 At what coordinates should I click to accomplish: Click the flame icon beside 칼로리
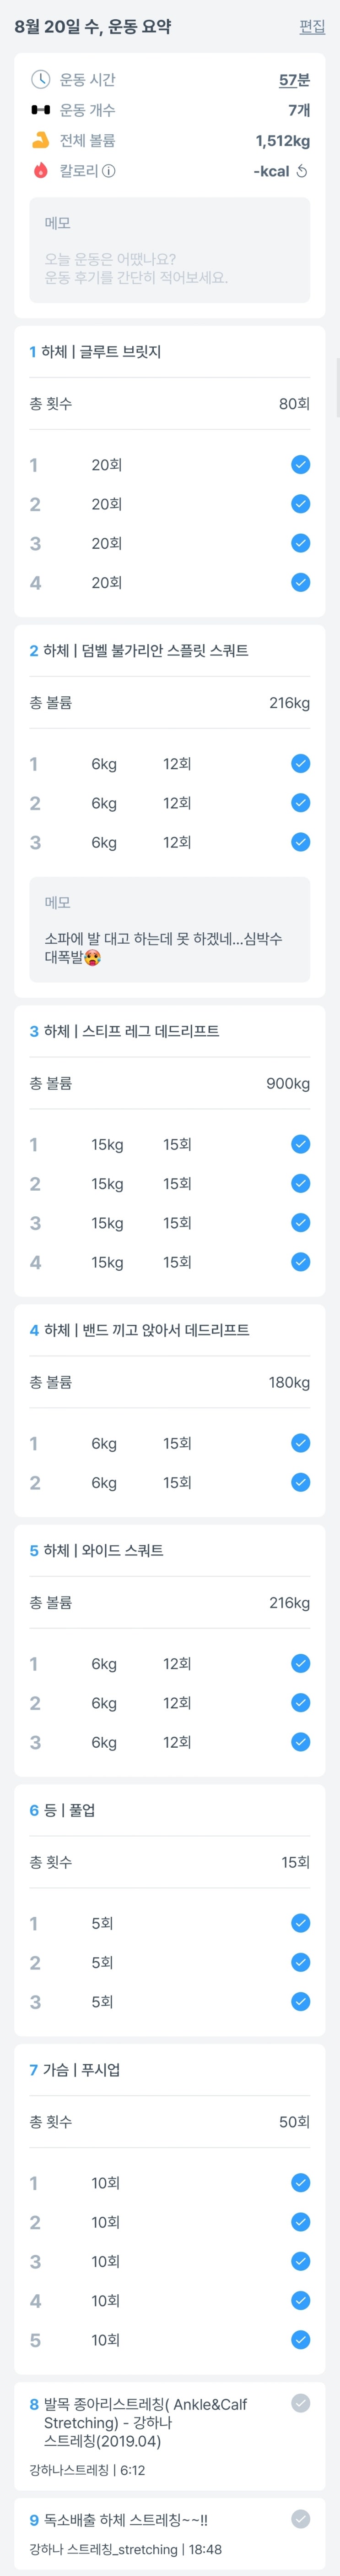tap(40, 171)
